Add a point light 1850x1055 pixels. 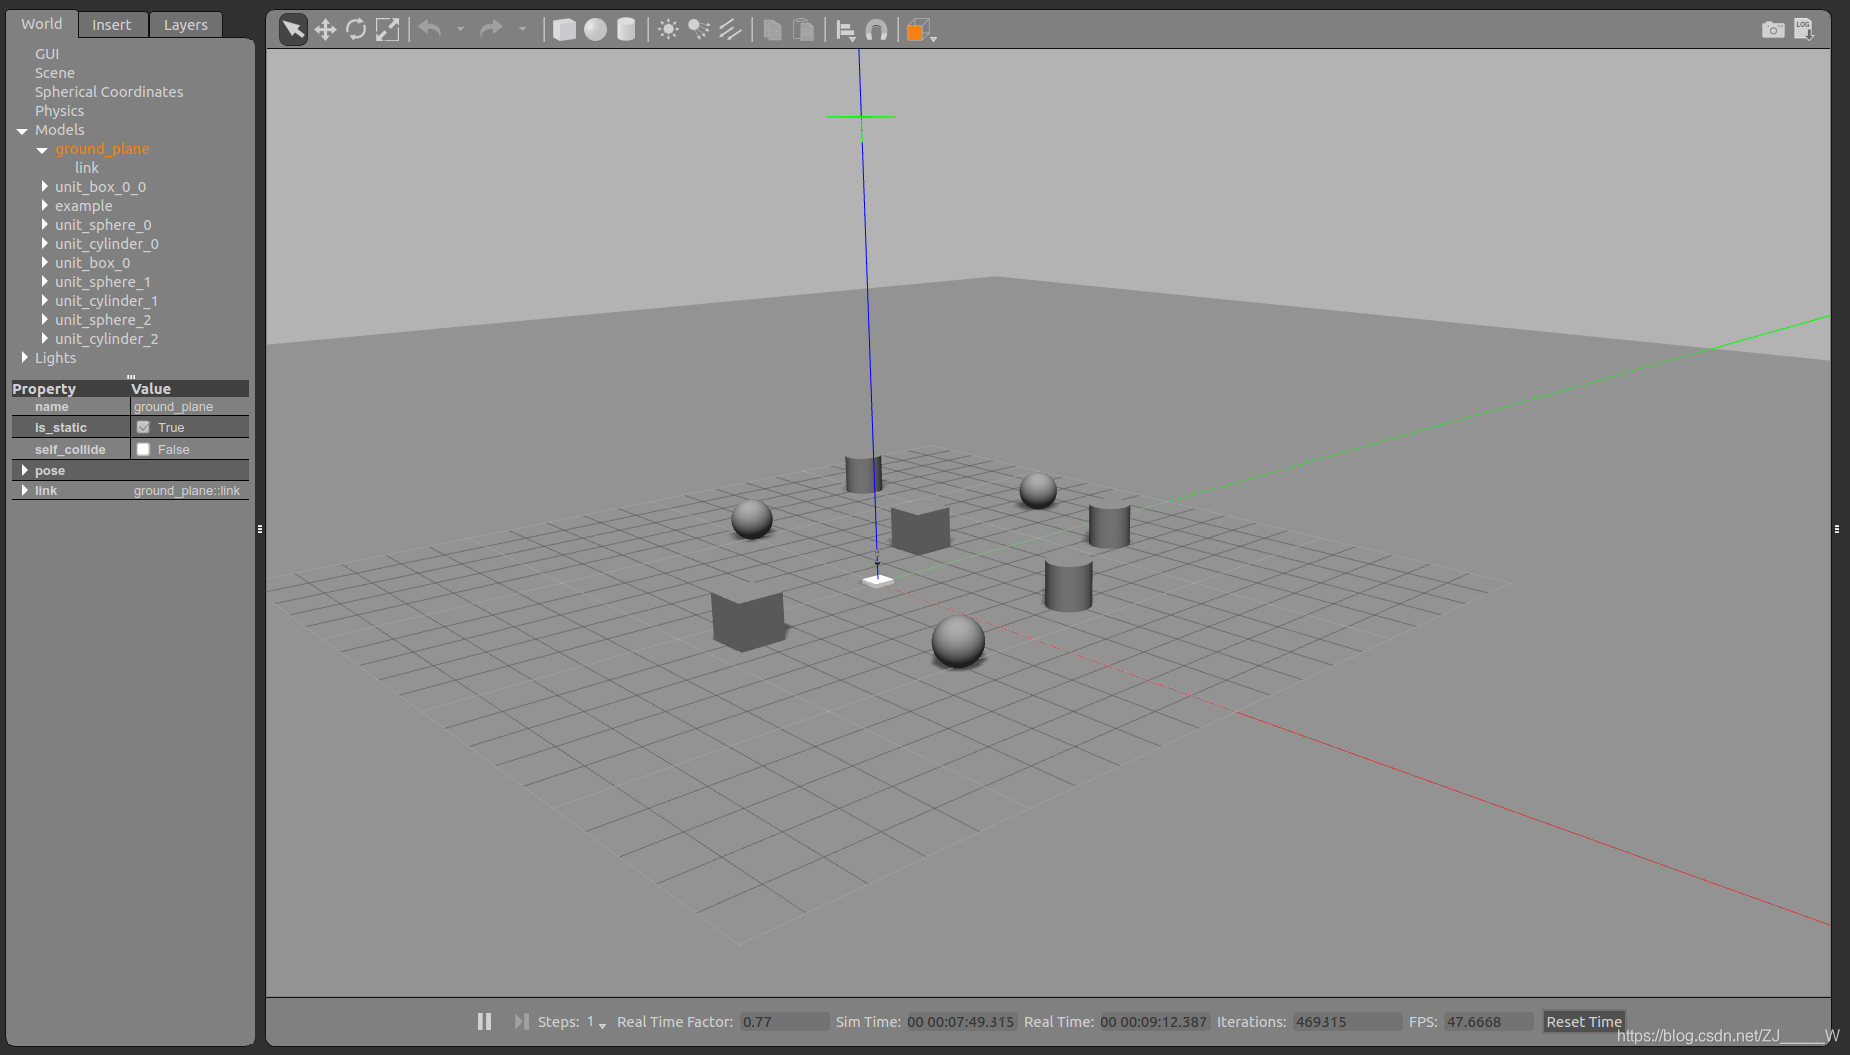(x=668, y=29)
